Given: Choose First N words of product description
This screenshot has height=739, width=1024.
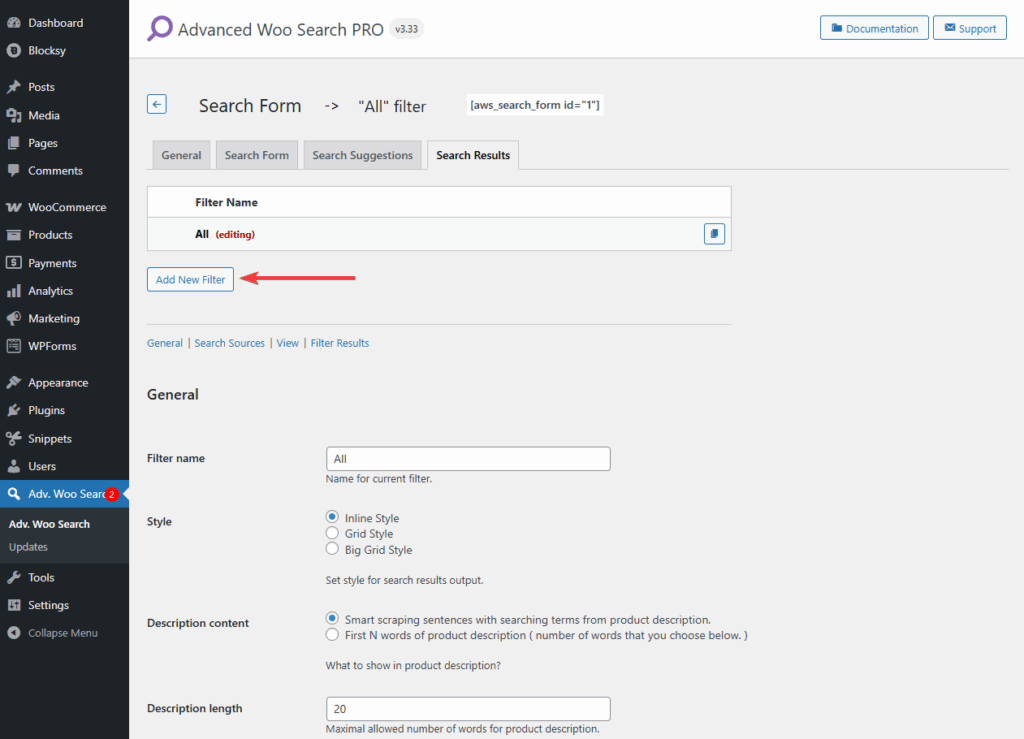Looking at the screenshot, I should click(331, 634).
